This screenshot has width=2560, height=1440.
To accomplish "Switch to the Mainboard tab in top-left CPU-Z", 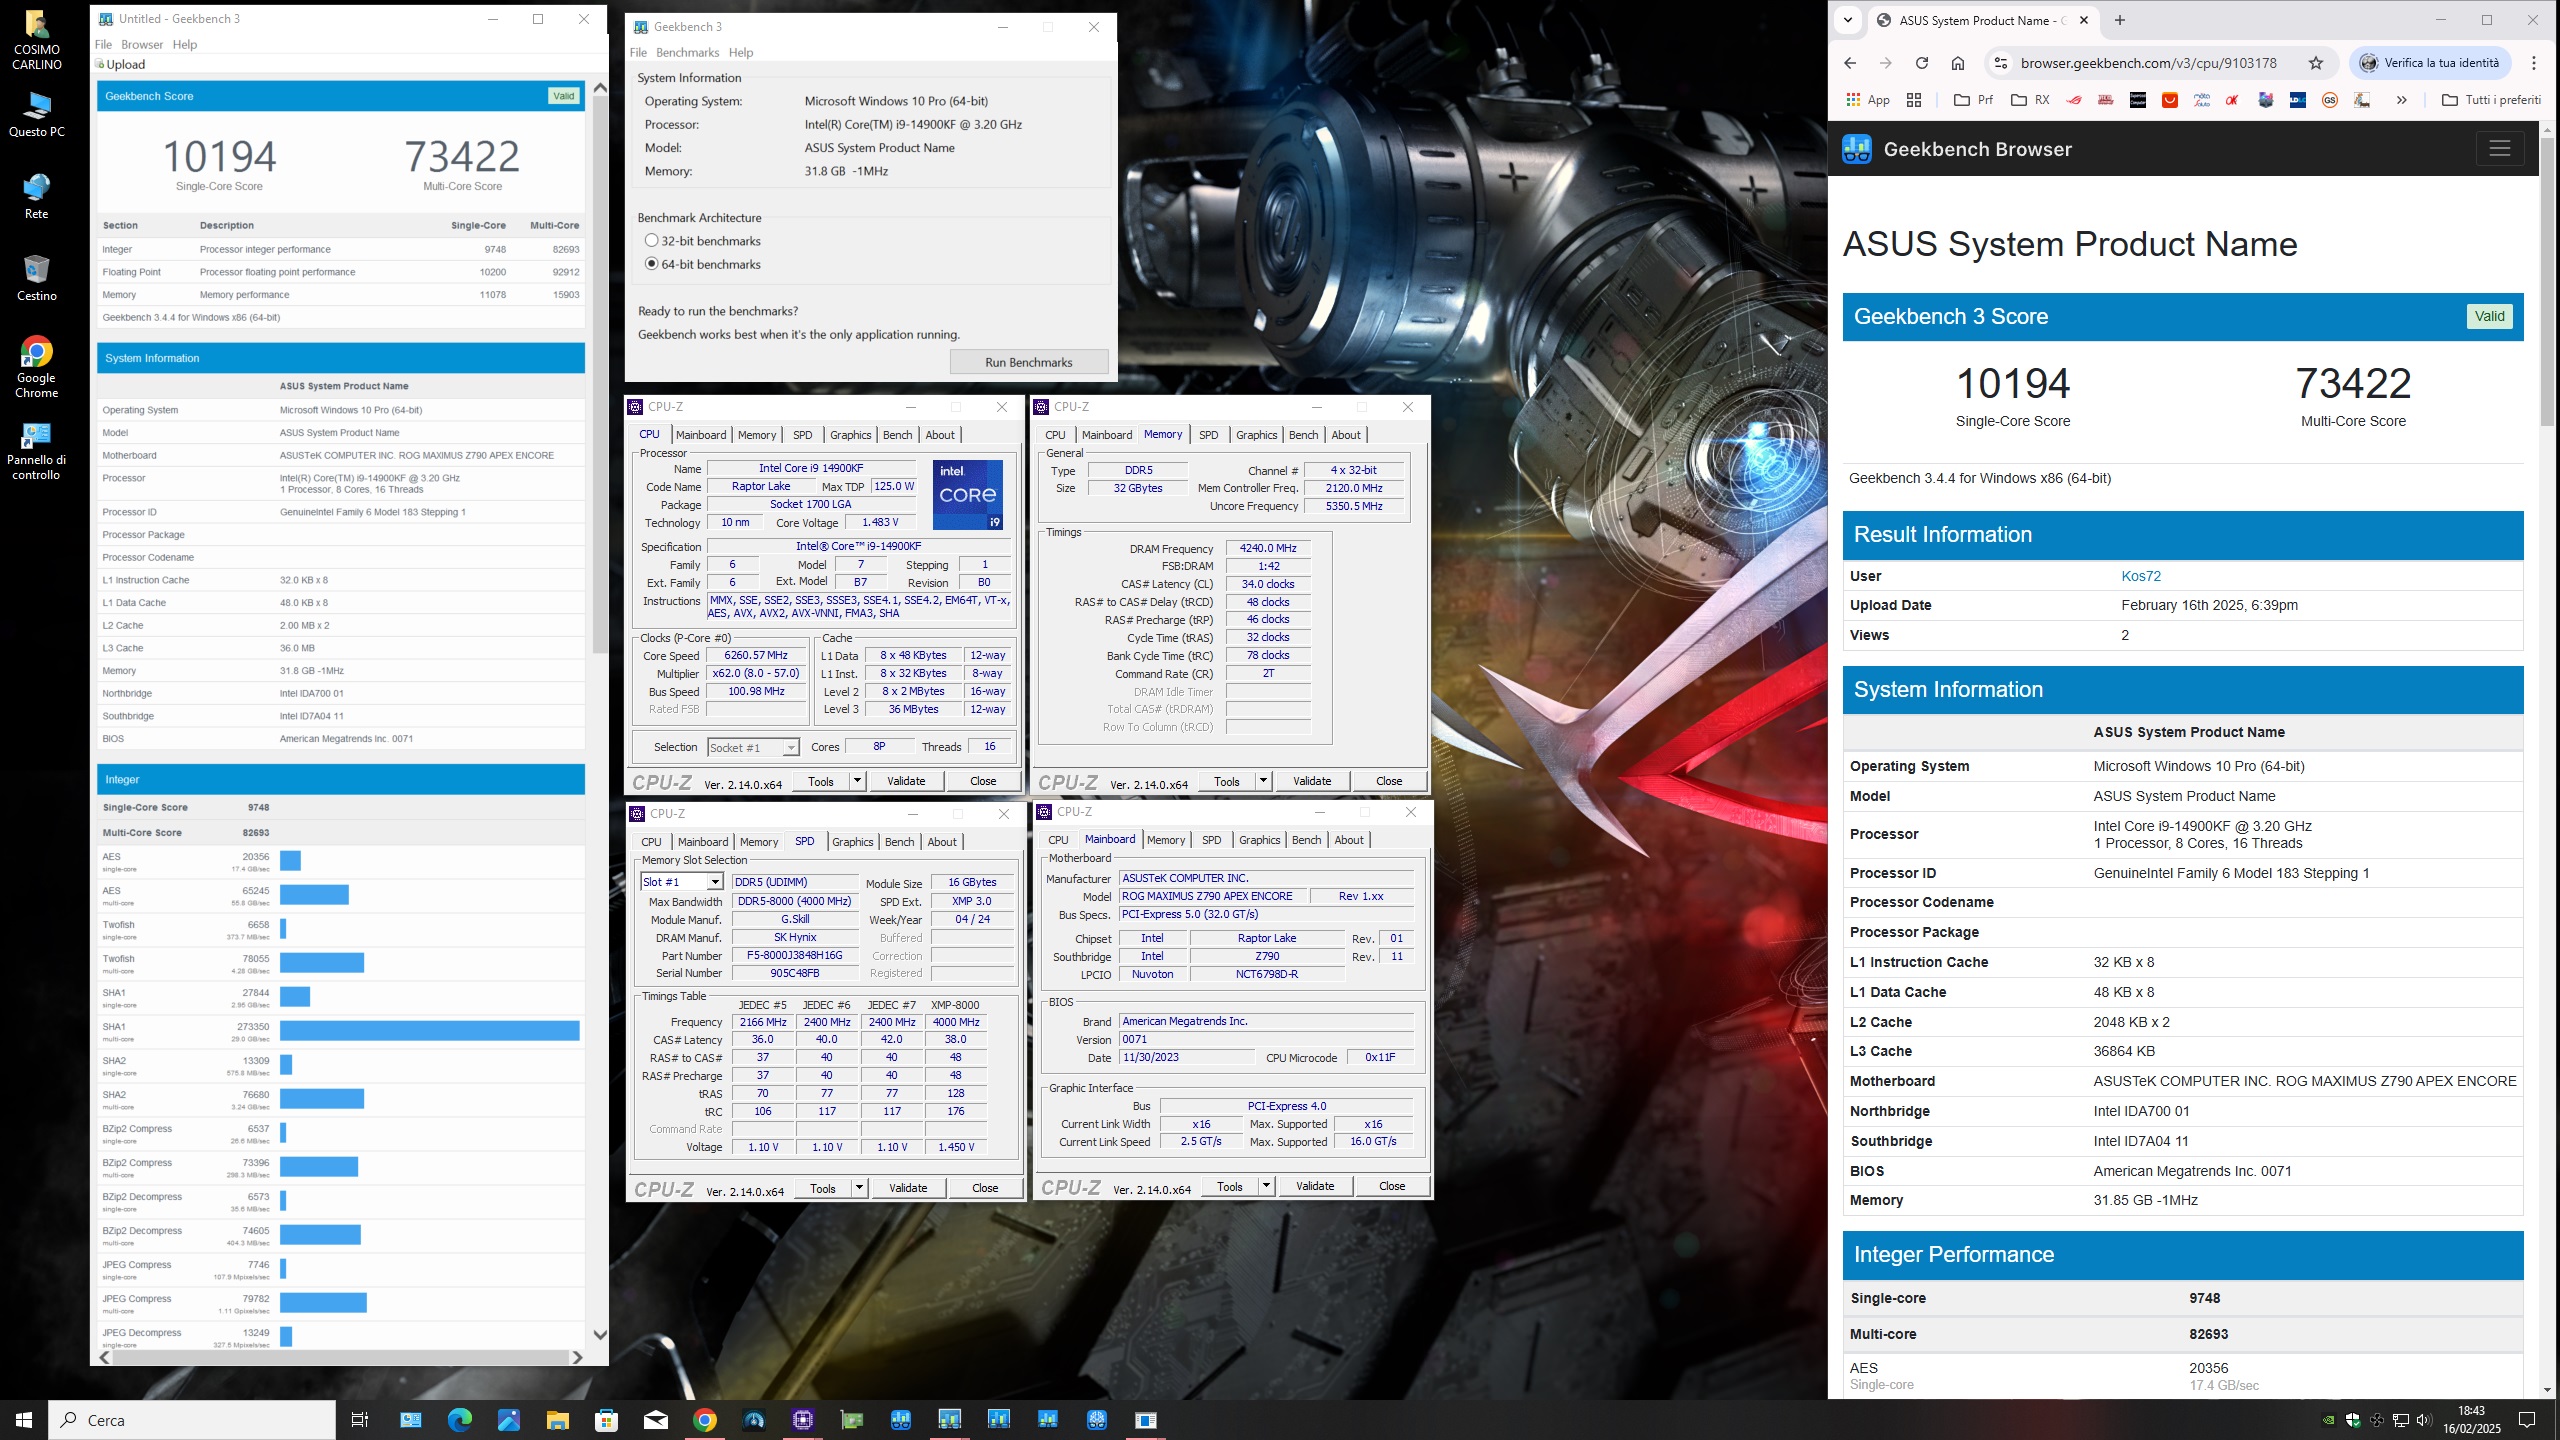I will tap(701, 435).
